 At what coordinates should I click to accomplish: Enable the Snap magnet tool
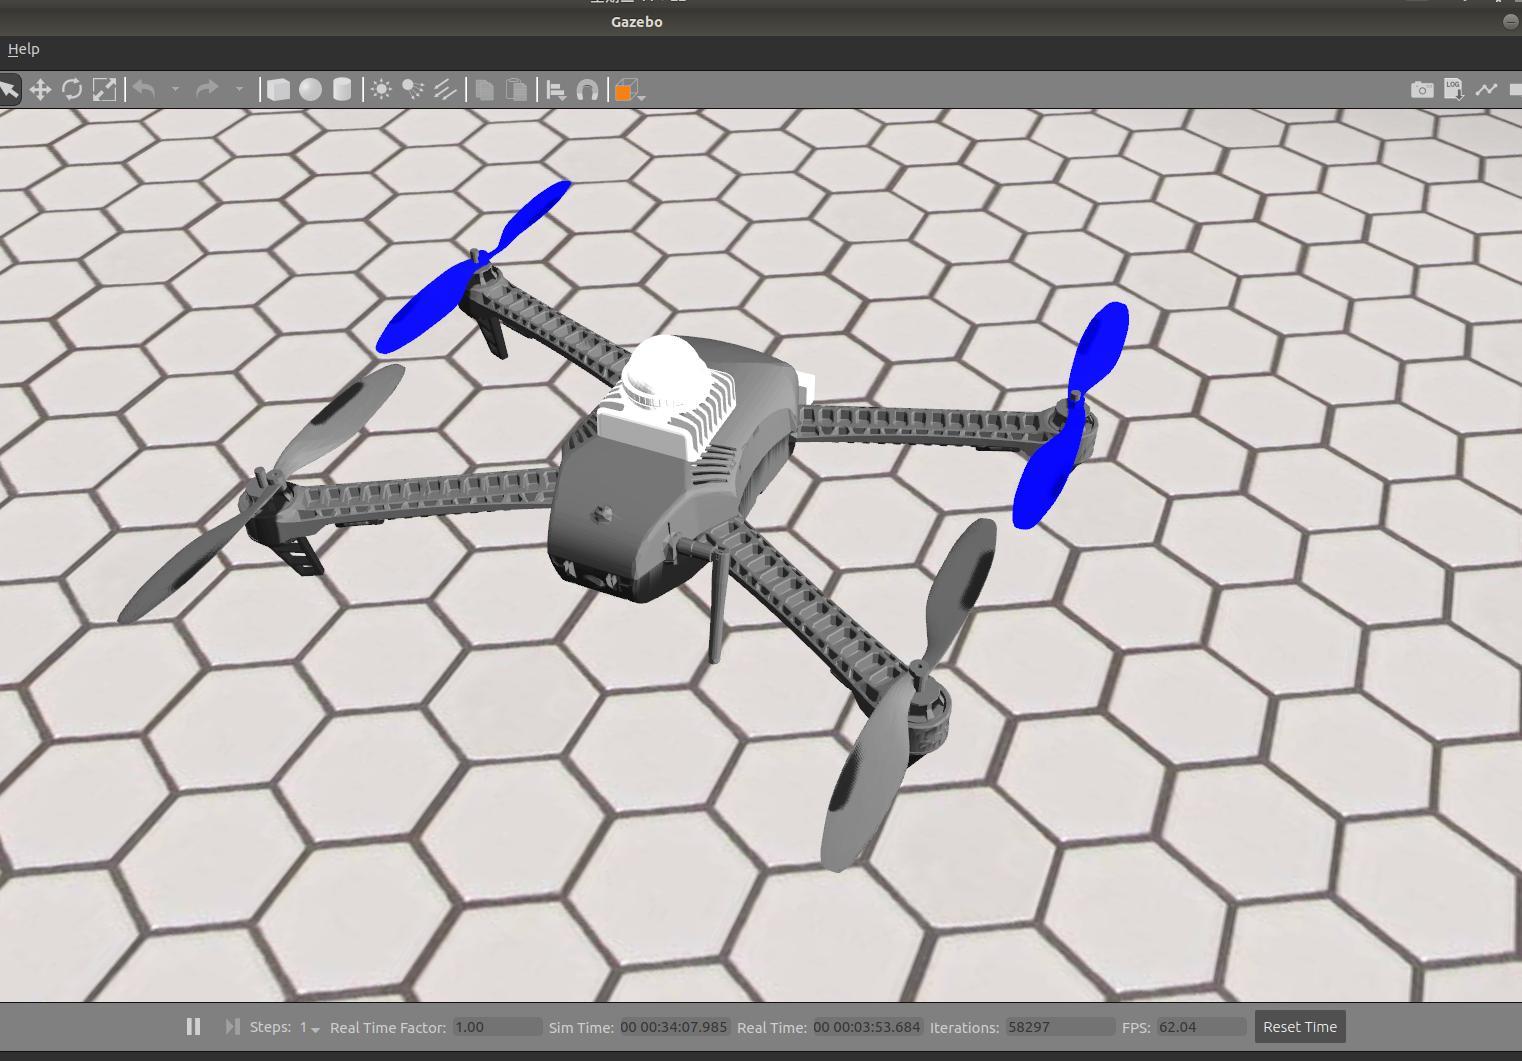pyautogui.click(x=588, y=90)
